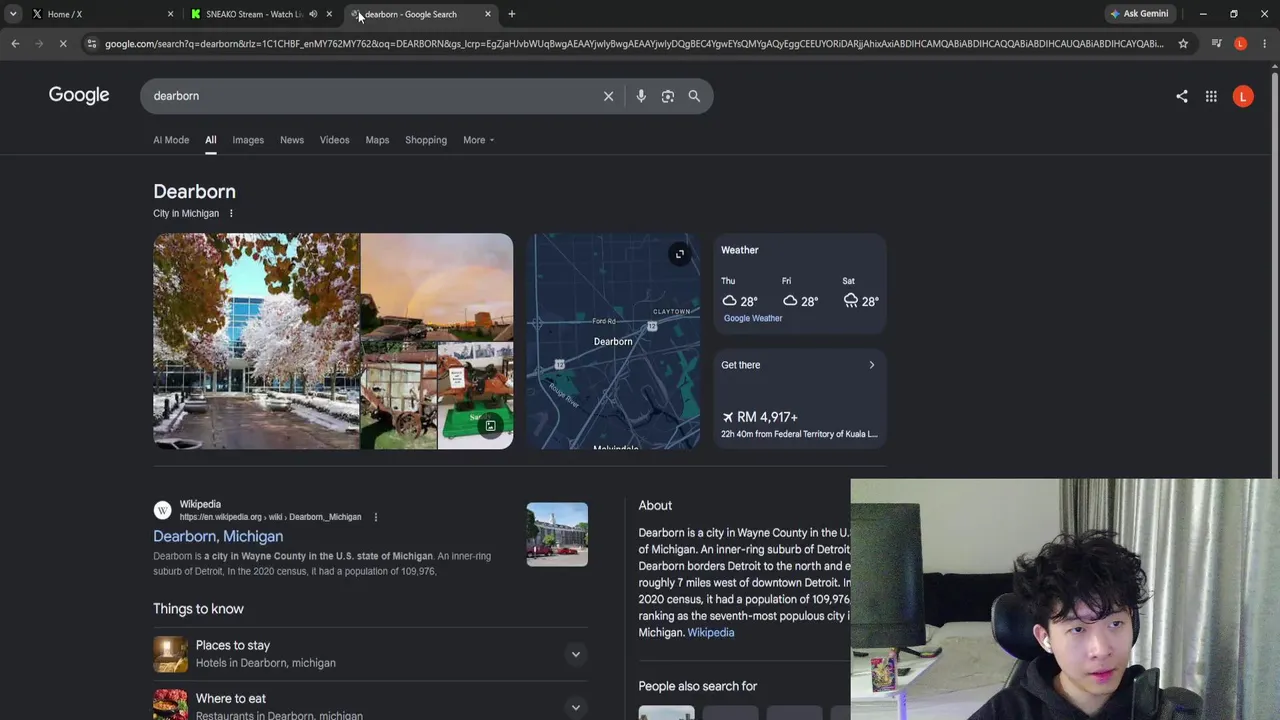Click the RM 4,917+ flight price
Screen dimensions: 1280x720
tap(760, 417)
